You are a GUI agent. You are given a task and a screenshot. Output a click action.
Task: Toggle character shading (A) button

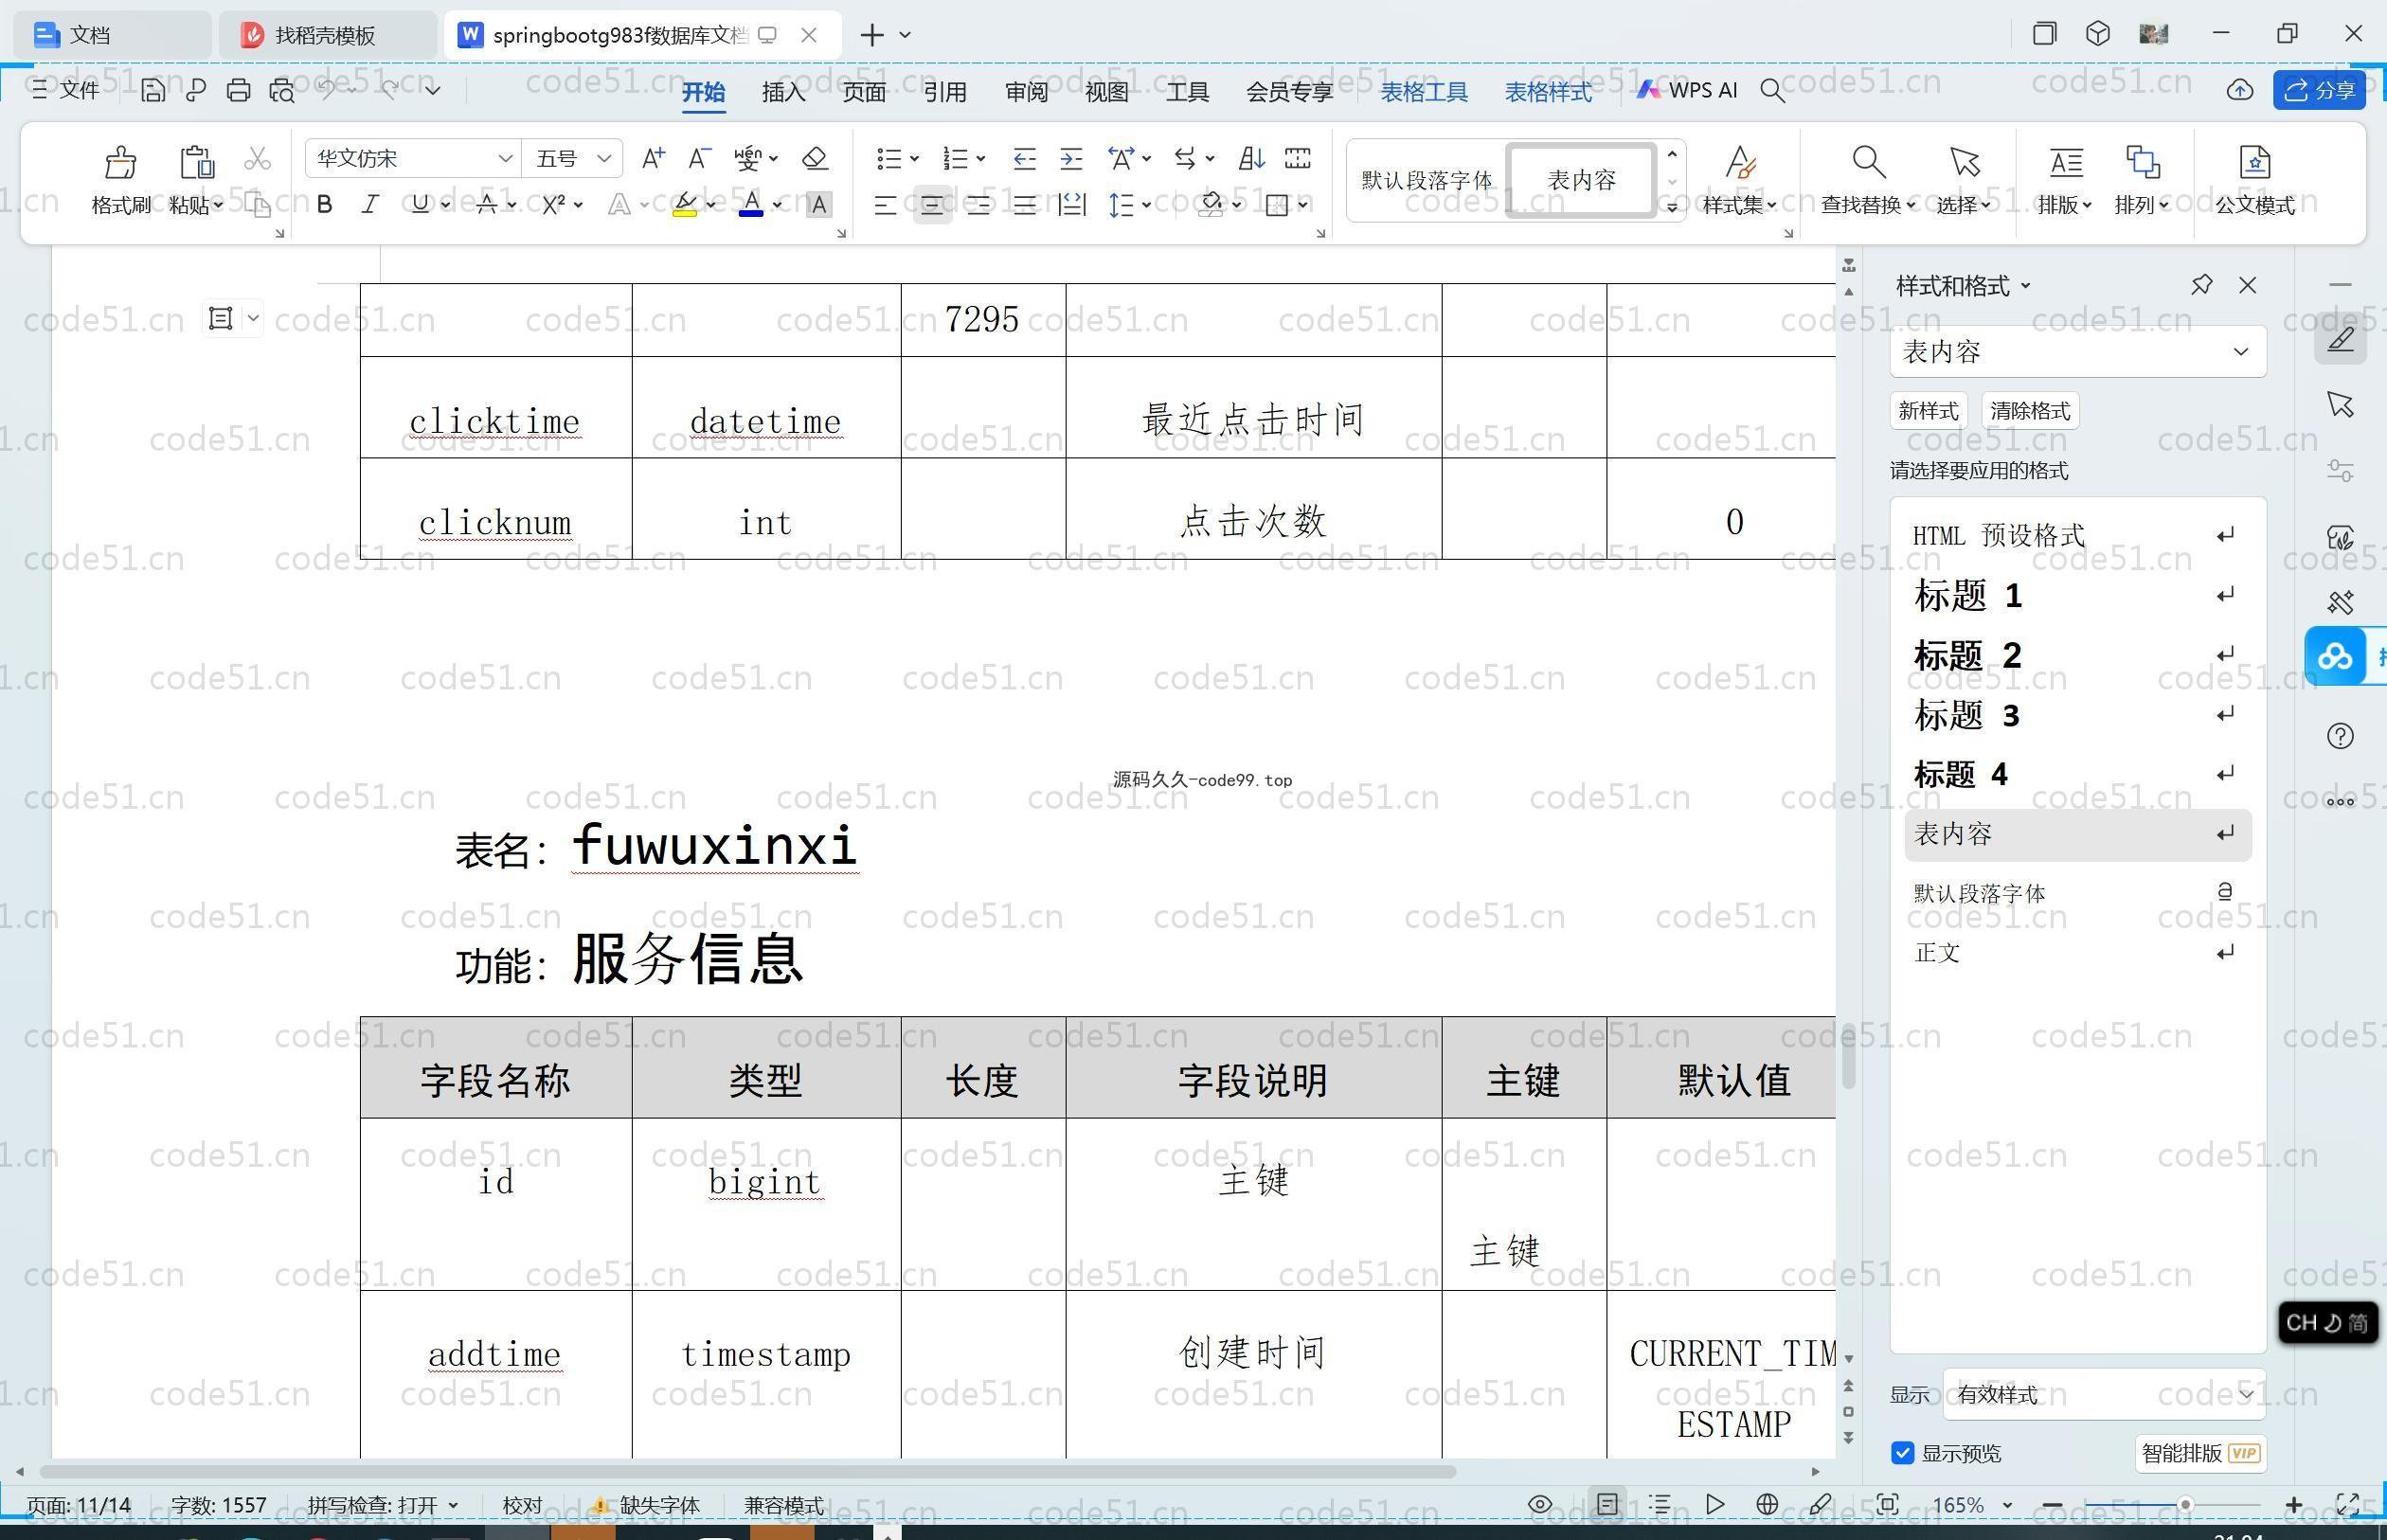[x=818, y=205]
